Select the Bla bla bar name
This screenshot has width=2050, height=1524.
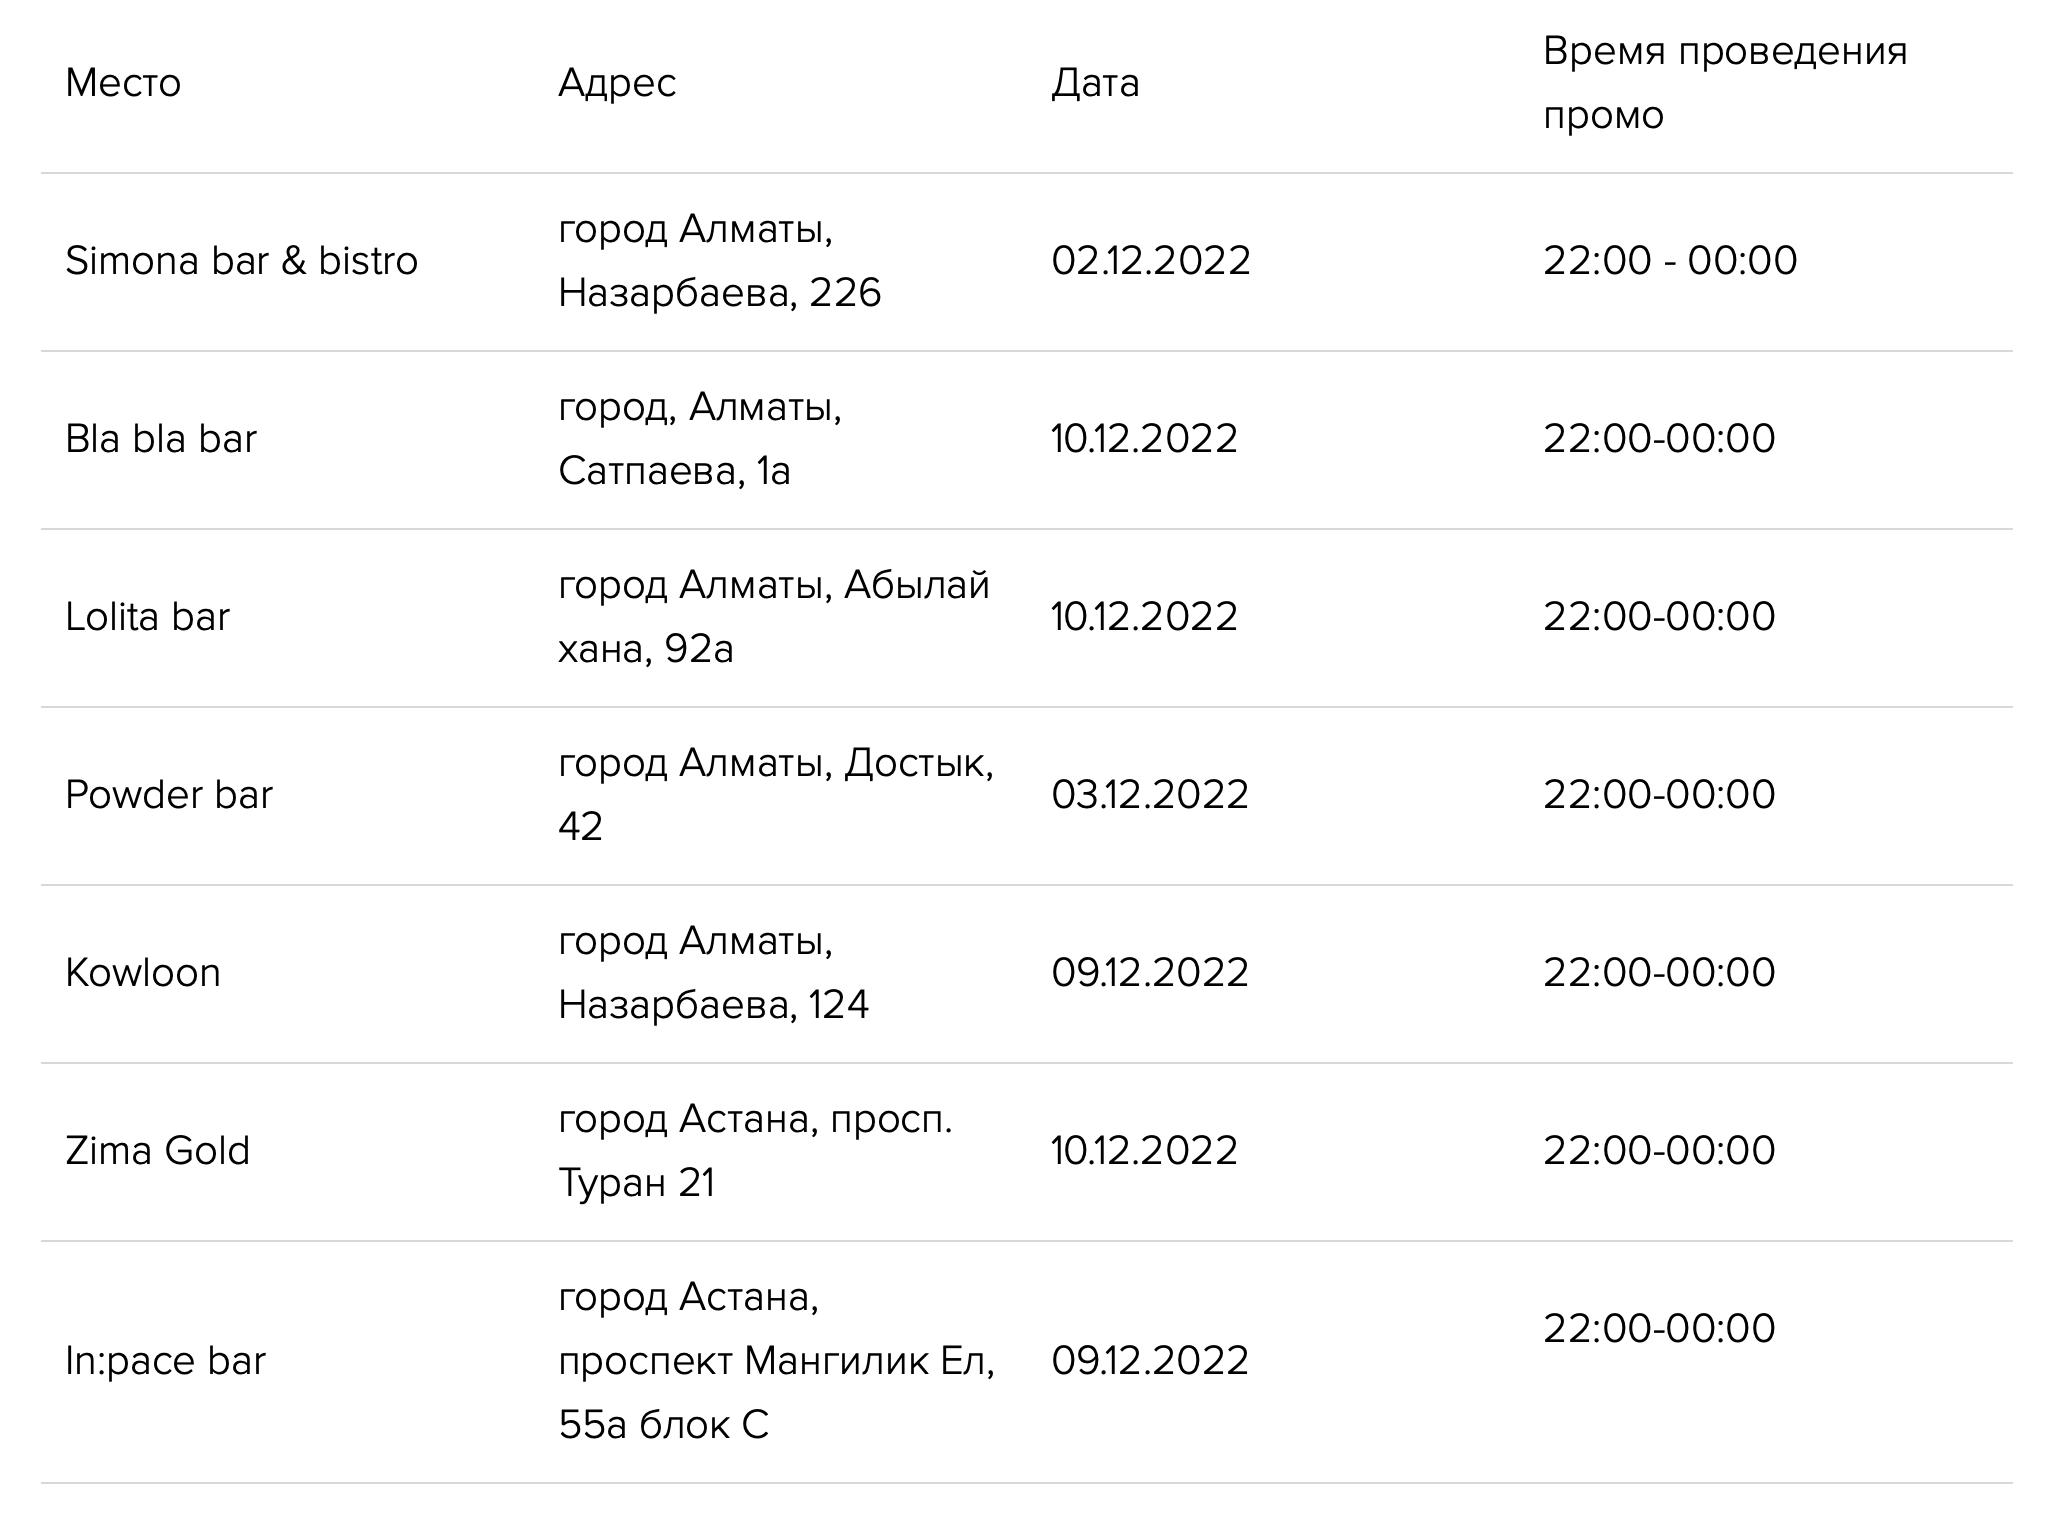point(161,439)
